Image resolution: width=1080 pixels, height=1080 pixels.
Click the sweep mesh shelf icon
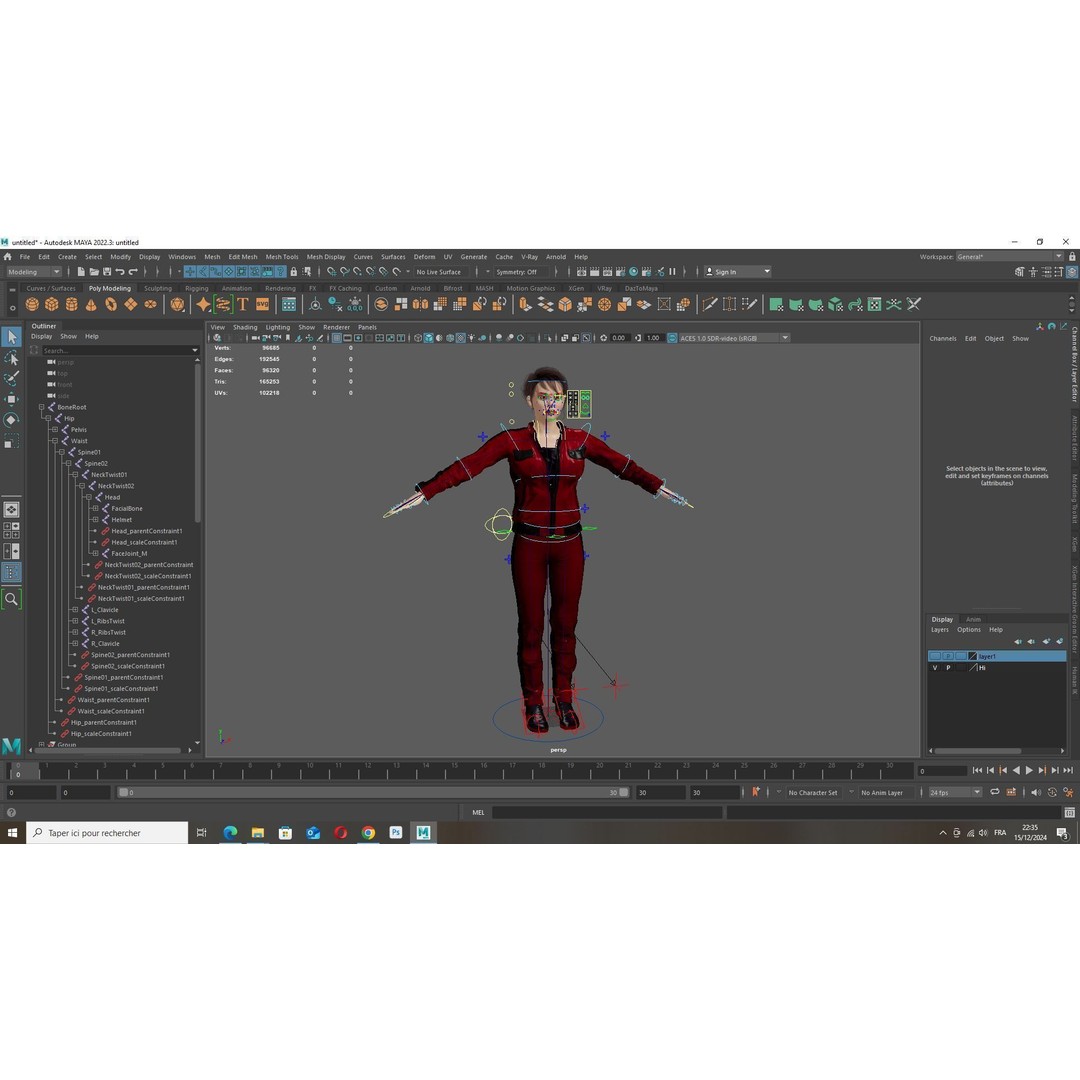[223, 304]
